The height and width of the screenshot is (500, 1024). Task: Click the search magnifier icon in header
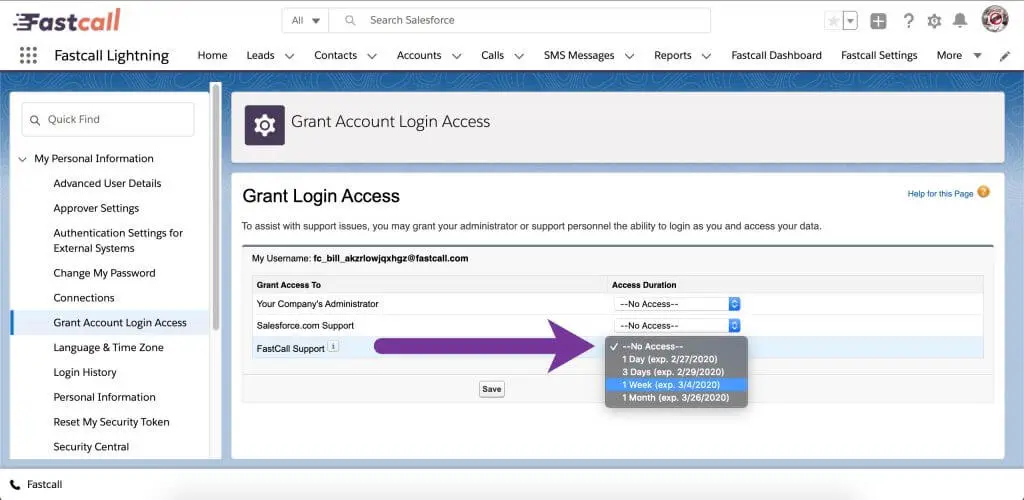(350, 20)
